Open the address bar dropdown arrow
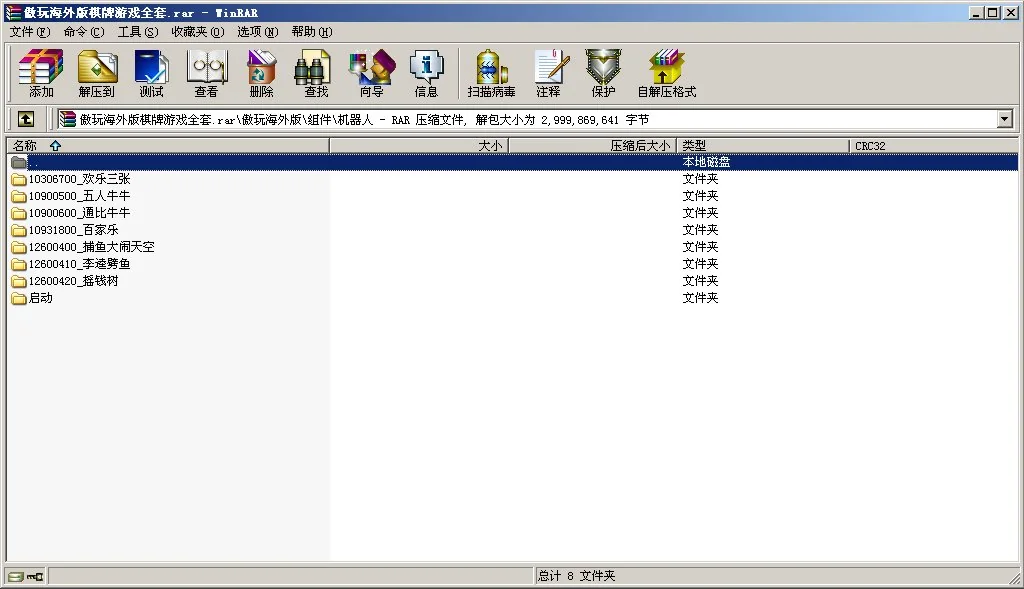The image size is (1024, 589). pos(1005,118)
